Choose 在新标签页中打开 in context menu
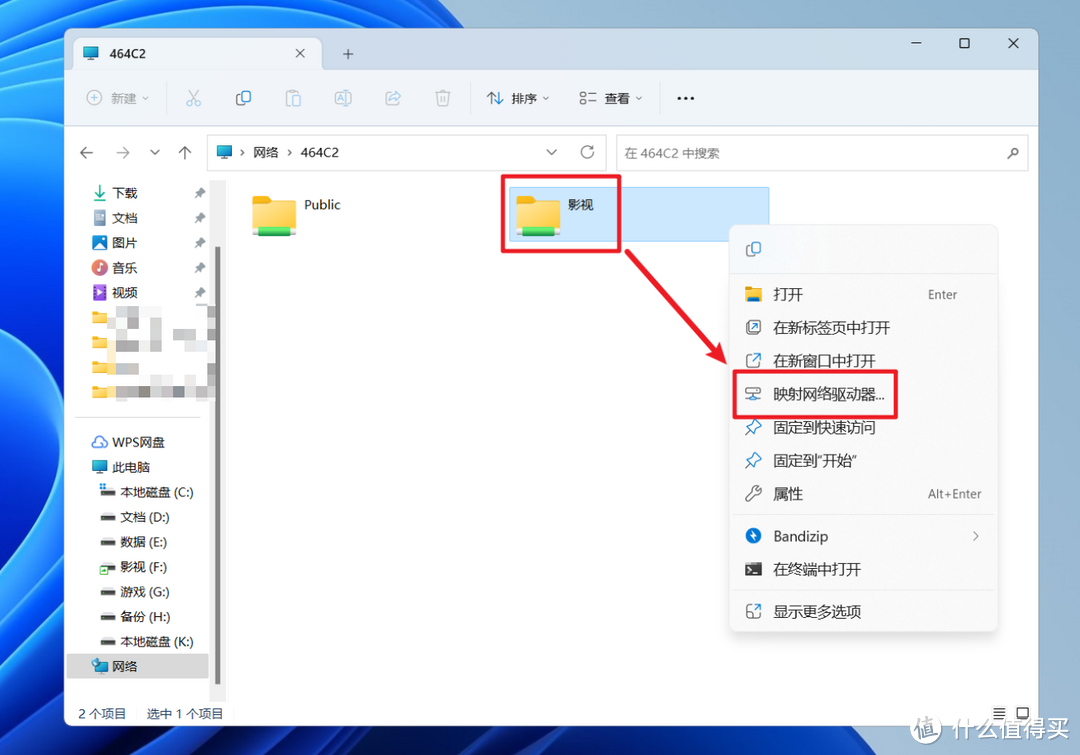The width and height of the screenshot is (1080, 755). coord(863,328)
